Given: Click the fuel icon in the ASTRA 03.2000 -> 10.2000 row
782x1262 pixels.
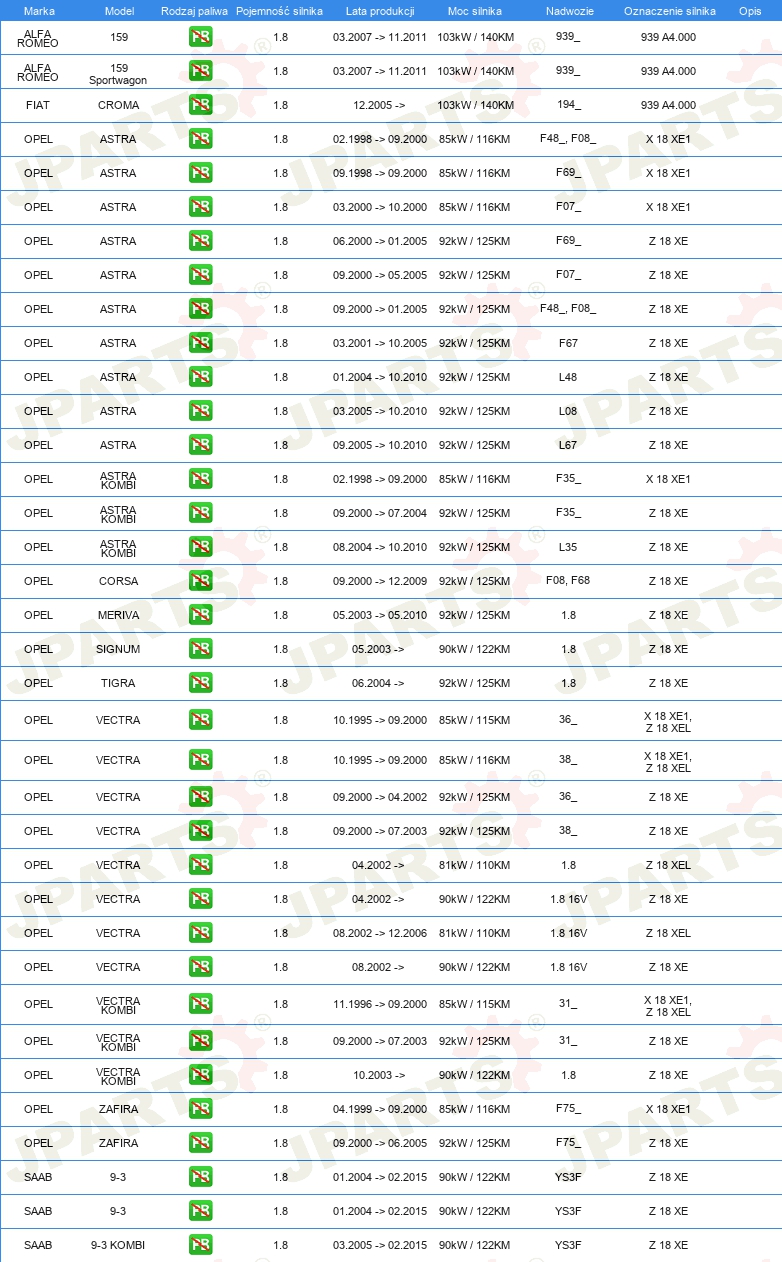Looking at the screenshot, I should click(200, 207).
